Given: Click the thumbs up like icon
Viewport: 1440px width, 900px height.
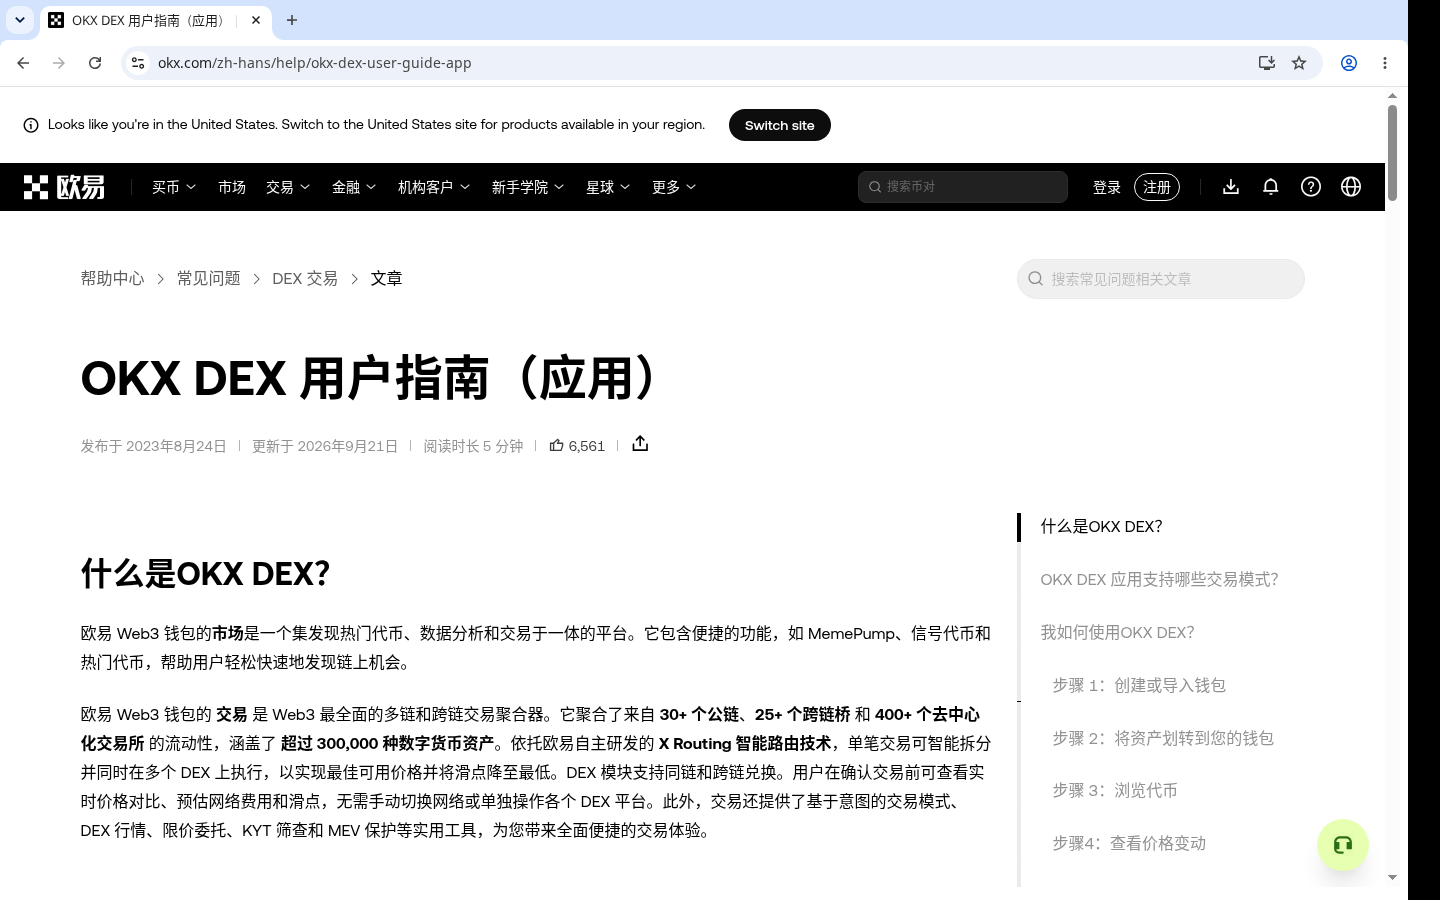Looking at the screenshot, I should [557, 445].
